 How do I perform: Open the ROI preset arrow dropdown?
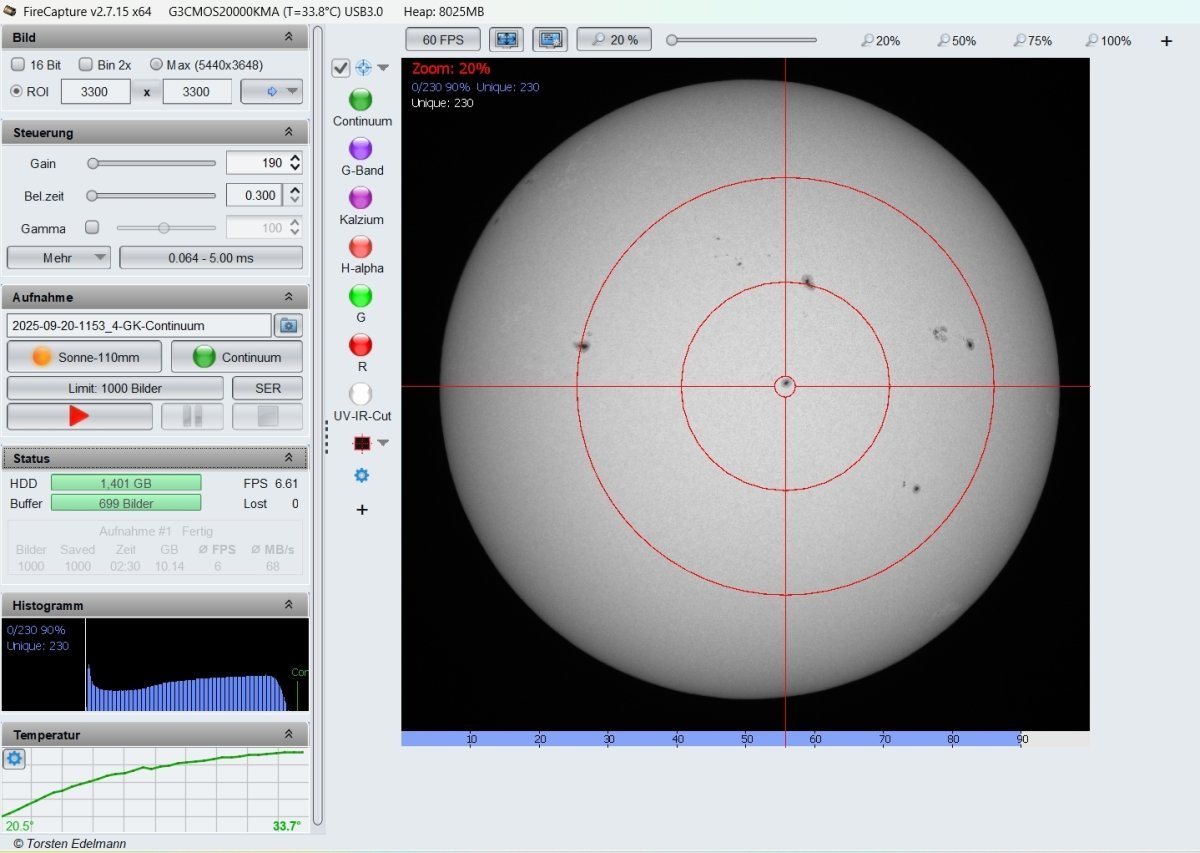coord(271,92)
